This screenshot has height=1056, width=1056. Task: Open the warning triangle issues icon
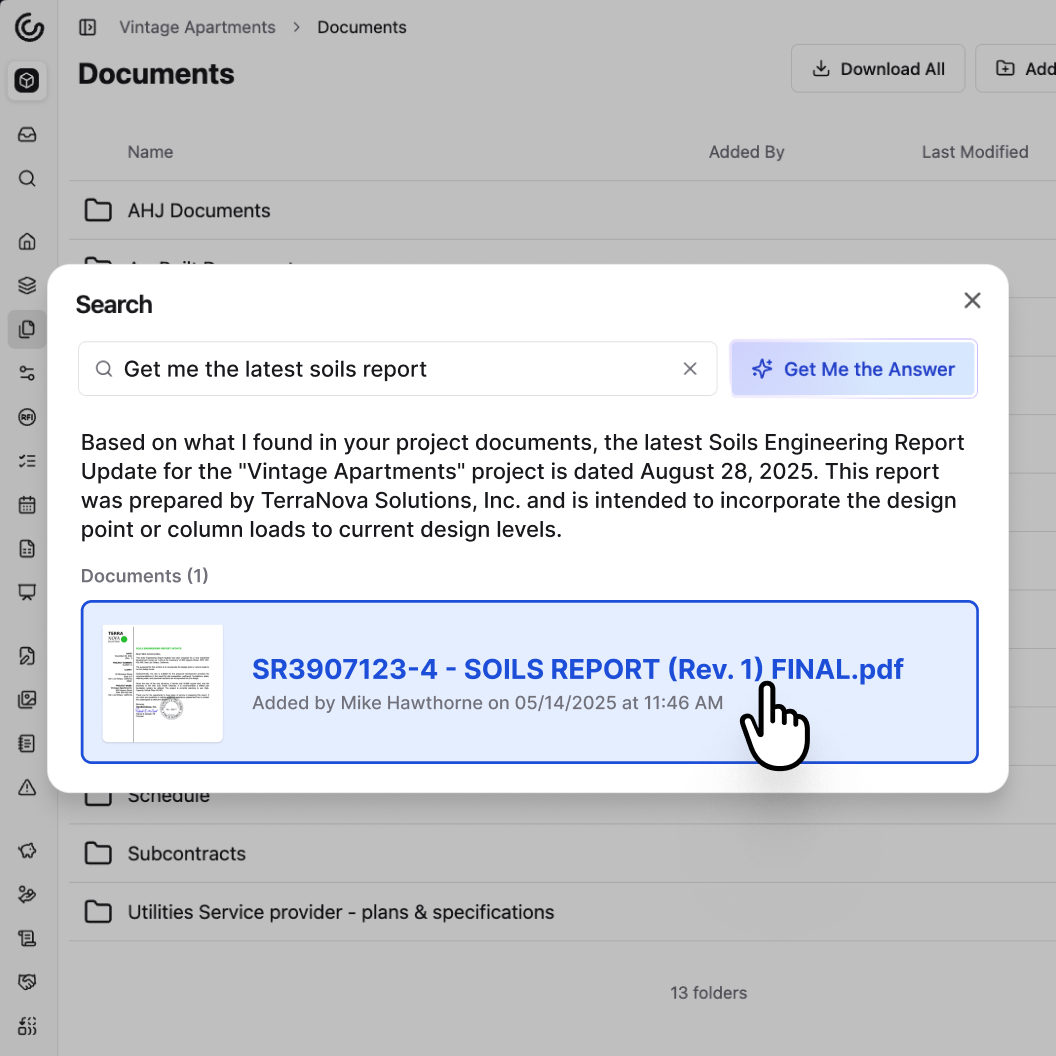[x=27, y=787]
